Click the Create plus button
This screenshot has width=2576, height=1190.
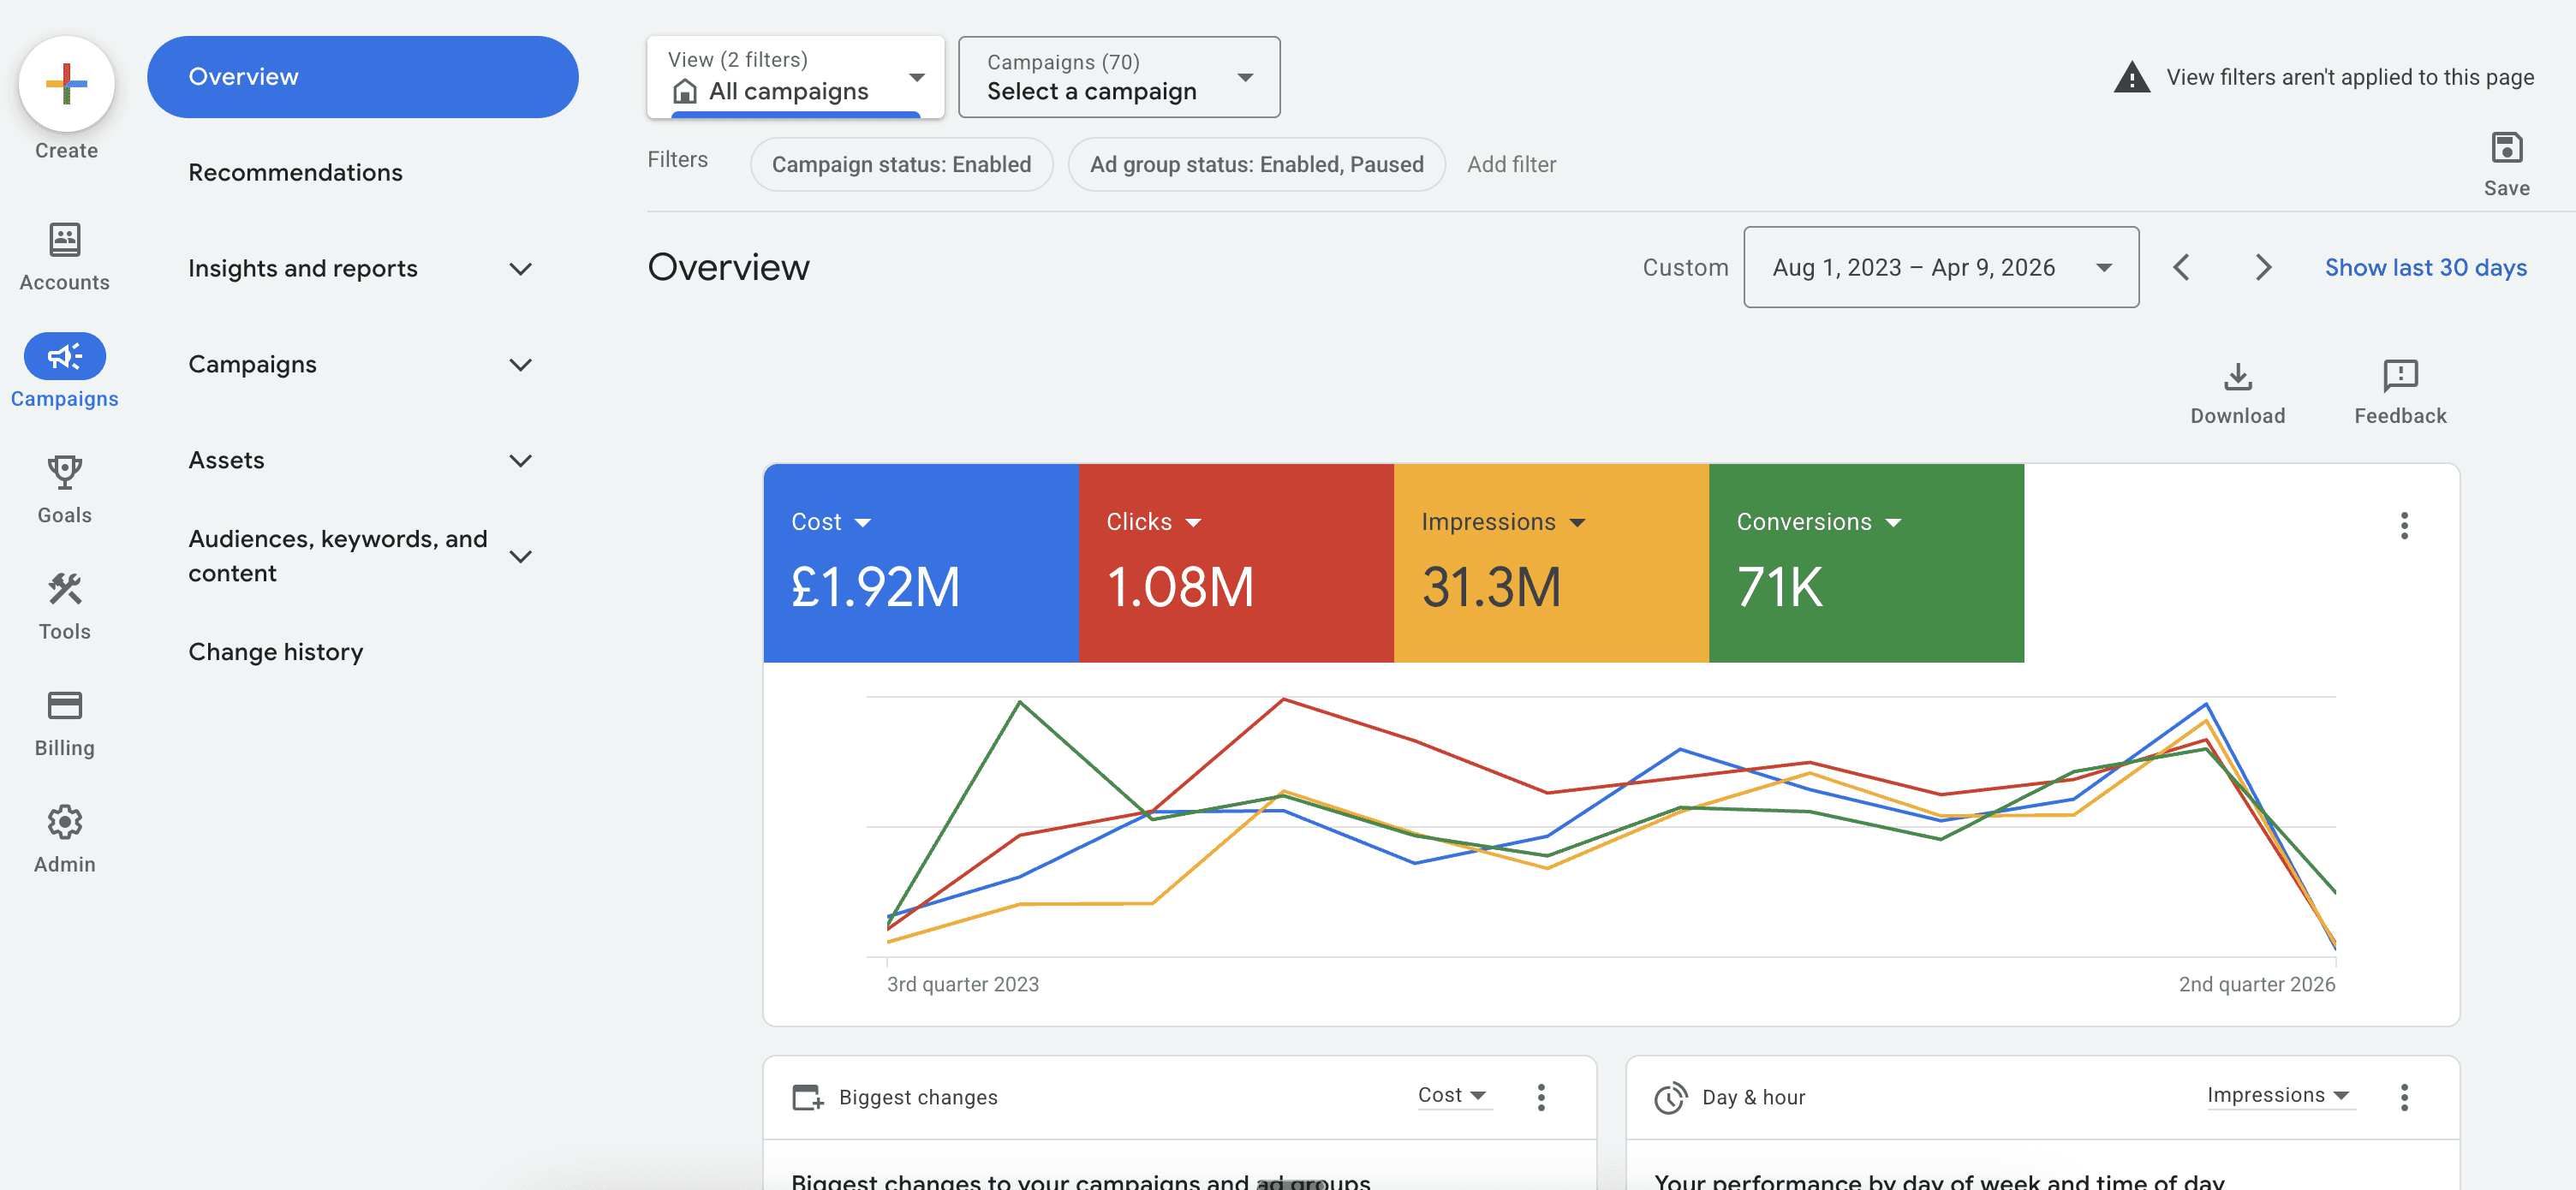[66, 84]
